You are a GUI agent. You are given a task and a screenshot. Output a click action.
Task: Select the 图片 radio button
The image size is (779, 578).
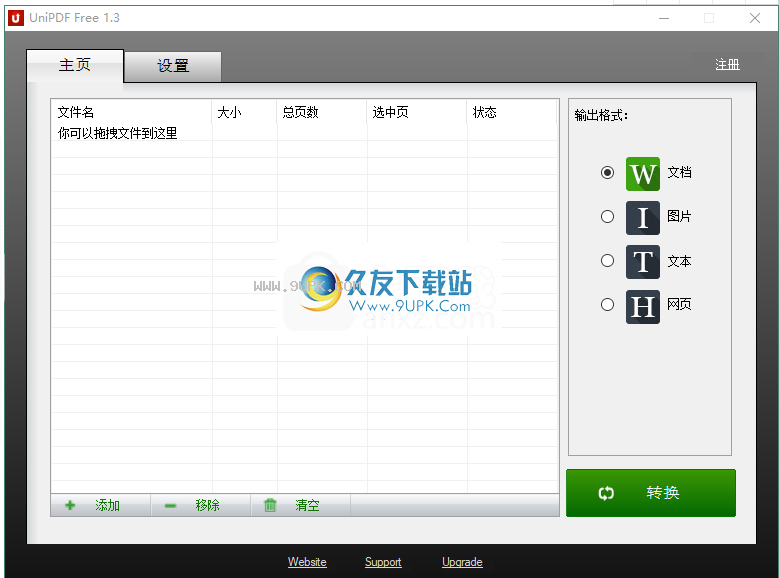click(607, 217)
